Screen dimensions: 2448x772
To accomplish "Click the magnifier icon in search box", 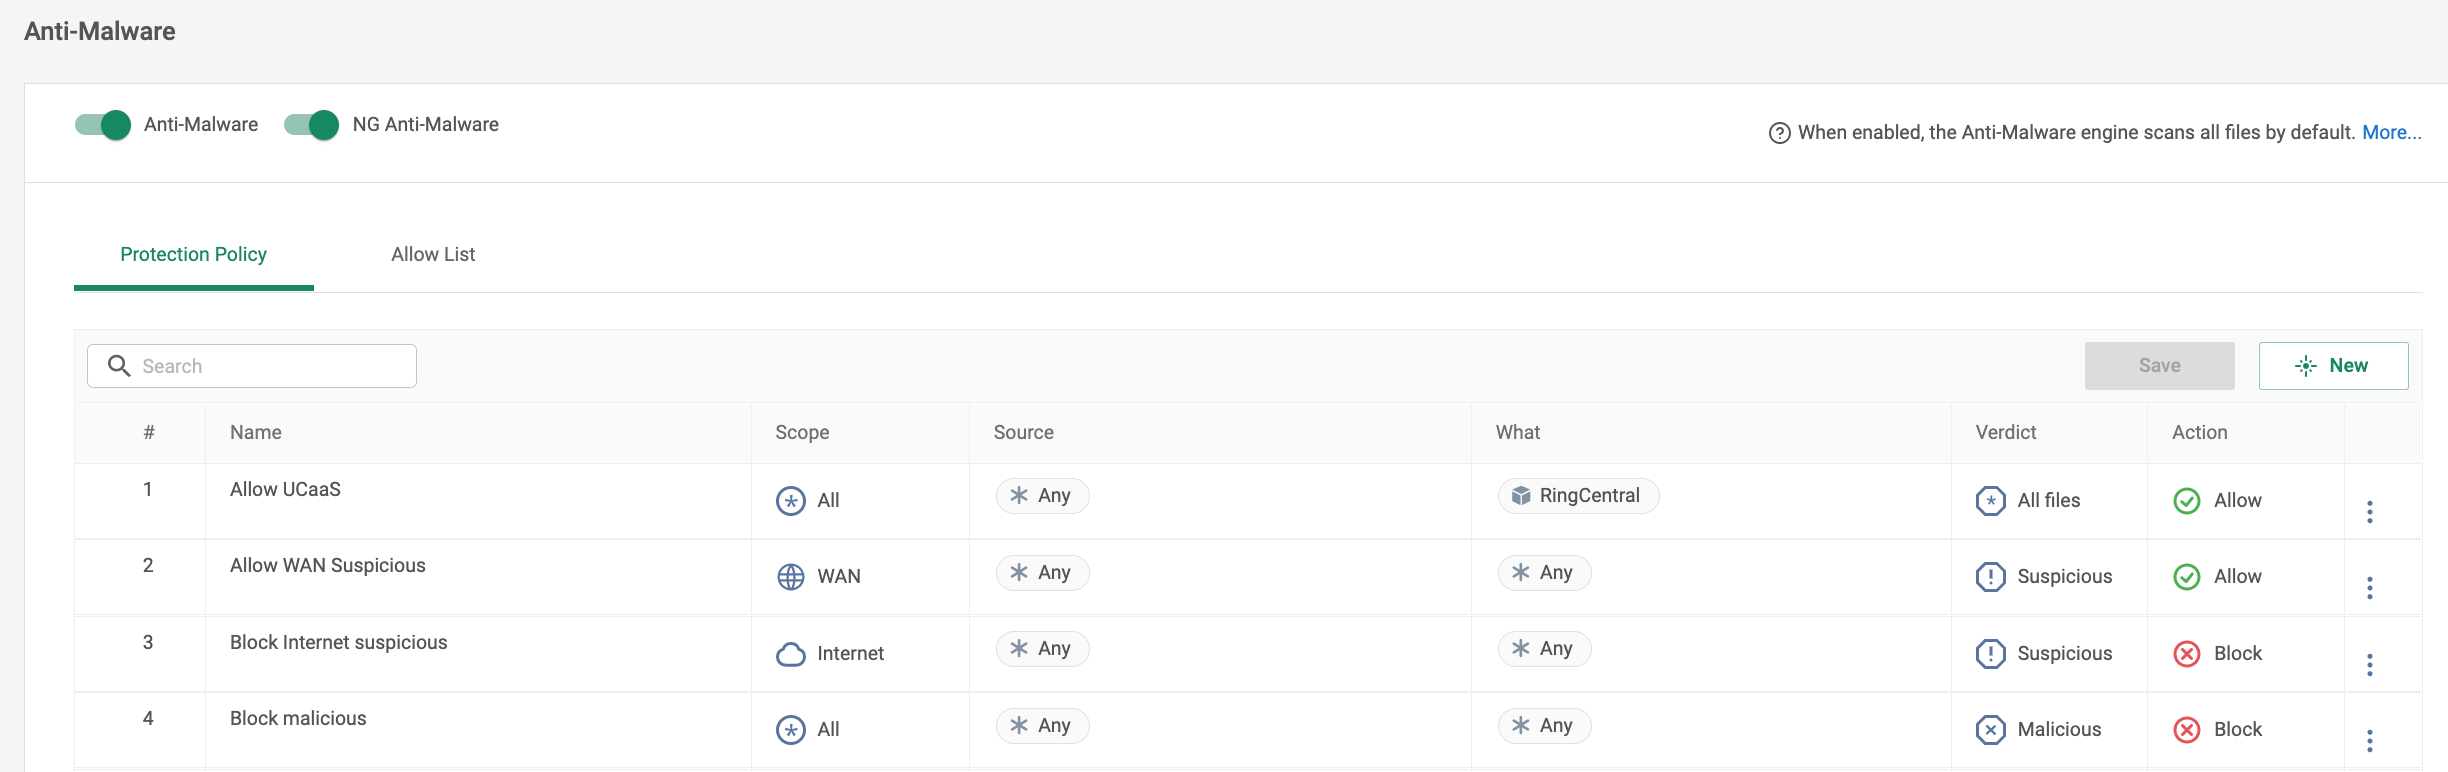I will pyautogui.click(x=119, y=366).
